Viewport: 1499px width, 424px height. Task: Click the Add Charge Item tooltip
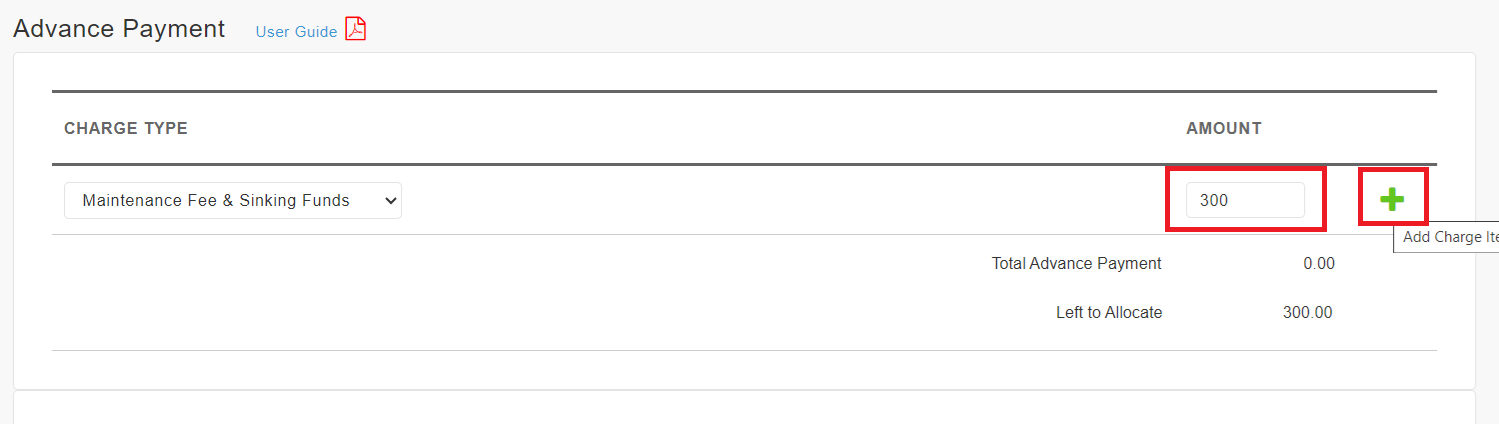point(1446,238)
